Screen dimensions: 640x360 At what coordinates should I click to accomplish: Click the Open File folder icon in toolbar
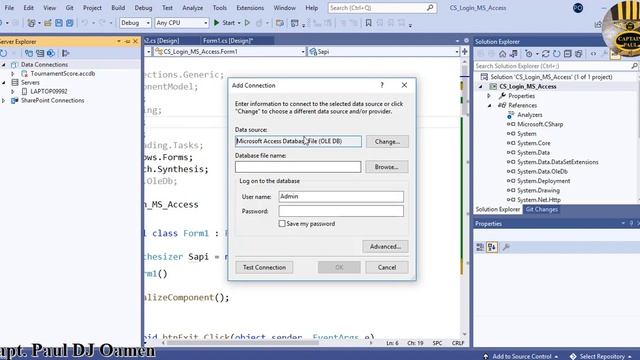(x=48, y=23)
